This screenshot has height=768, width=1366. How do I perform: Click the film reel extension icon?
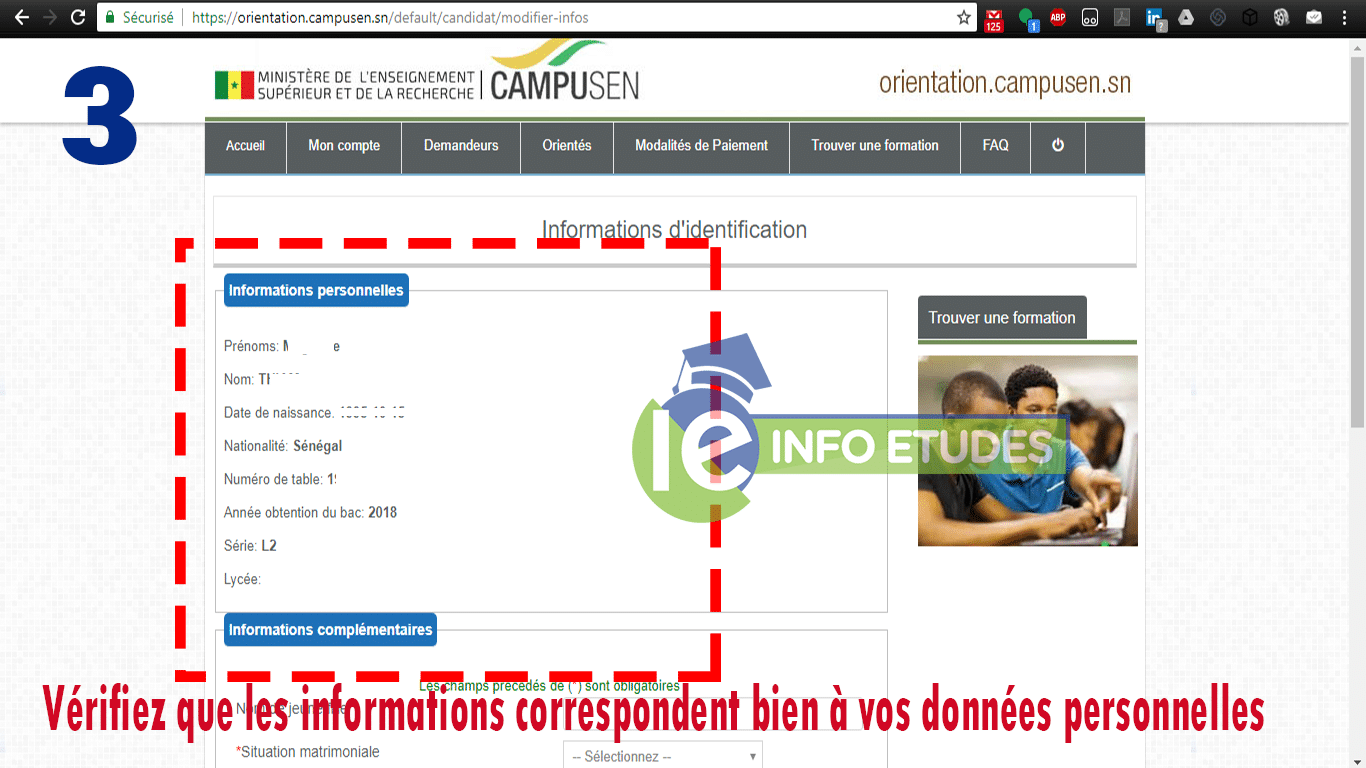point(1282,17)
